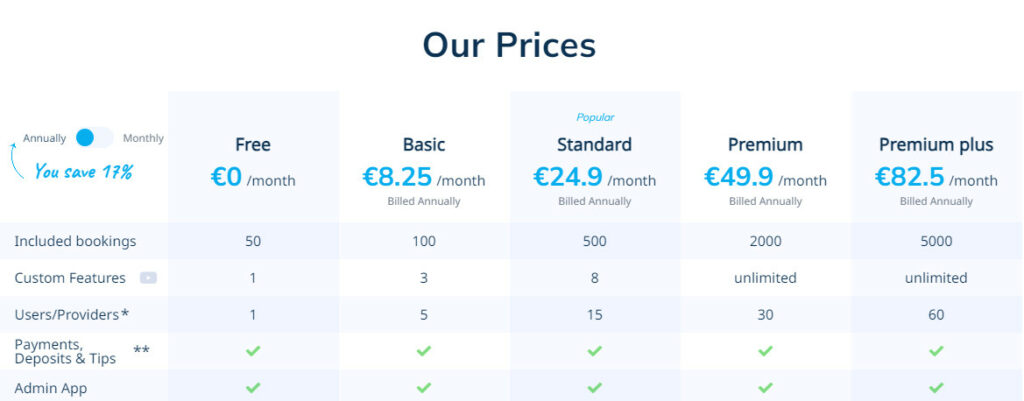Select the Standard plan heading
The image size is (1024, 401).
click(x=594, y=144)
